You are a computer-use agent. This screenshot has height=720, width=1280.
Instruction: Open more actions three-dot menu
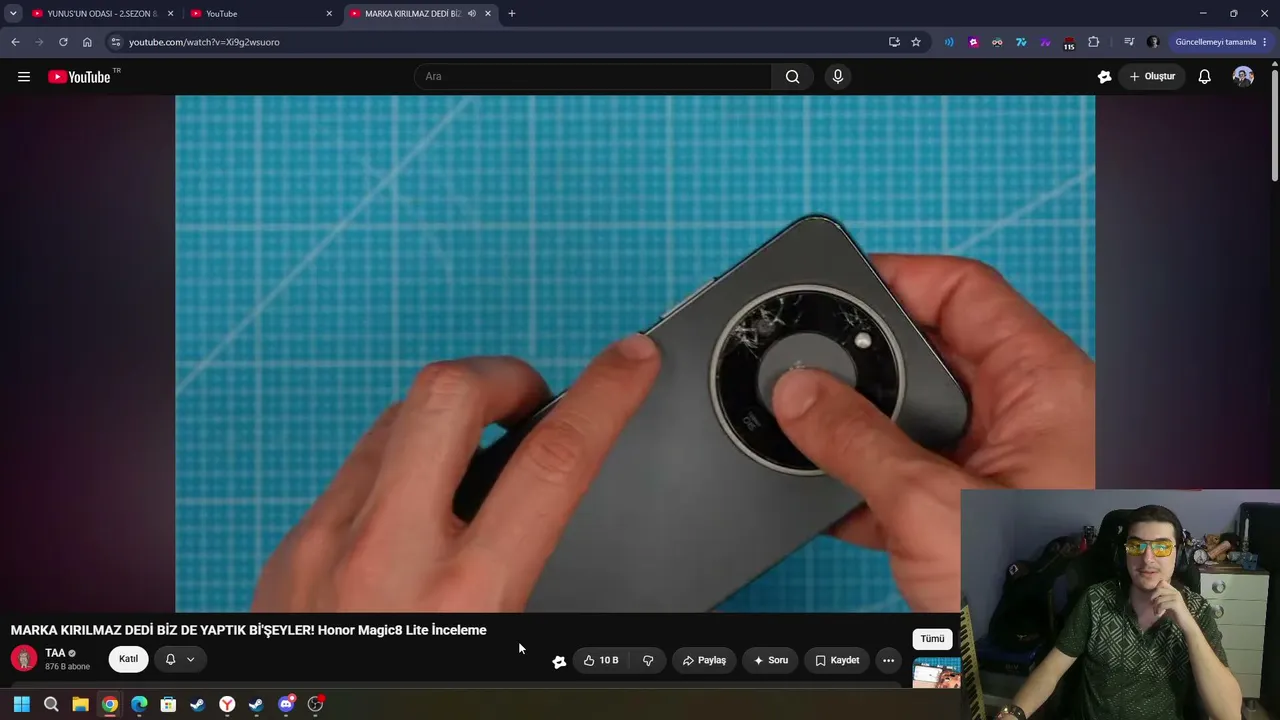pyautogui.click(x=888, y=660)
